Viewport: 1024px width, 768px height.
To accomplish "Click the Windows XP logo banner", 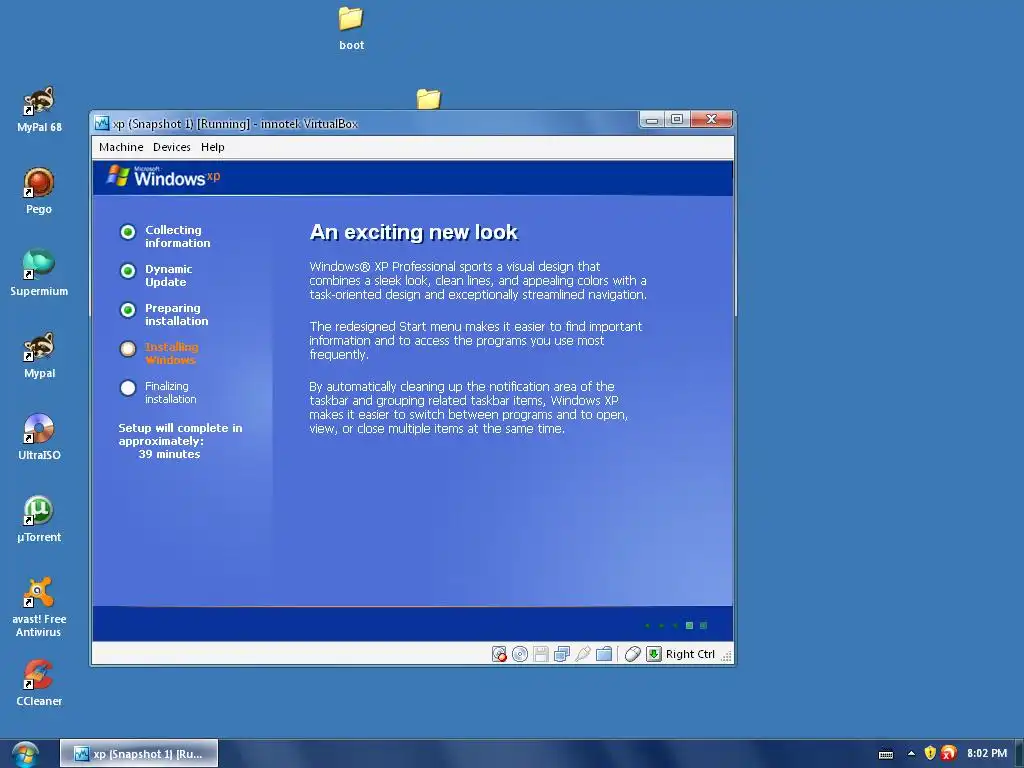I will 163,176.
